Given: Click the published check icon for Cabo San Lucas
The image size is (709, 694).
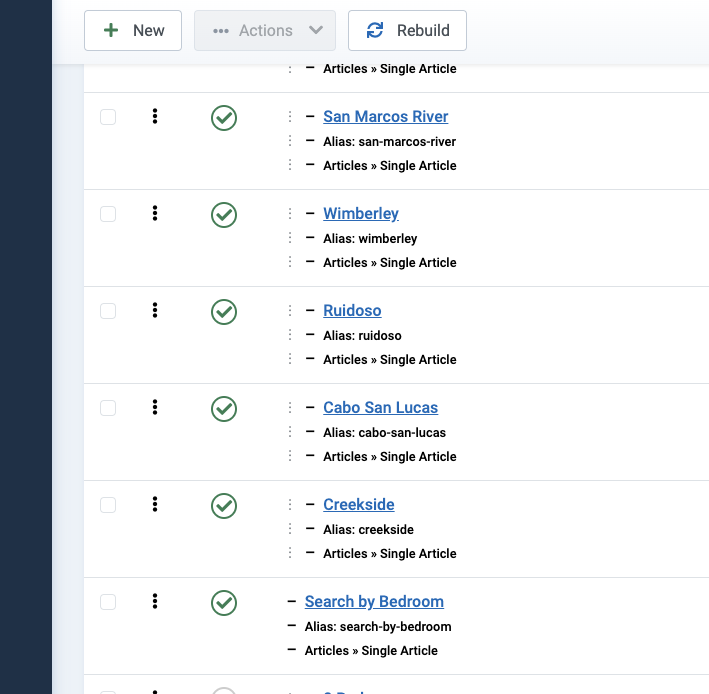Looking at the screenshot, I should (x=224, y=409).
